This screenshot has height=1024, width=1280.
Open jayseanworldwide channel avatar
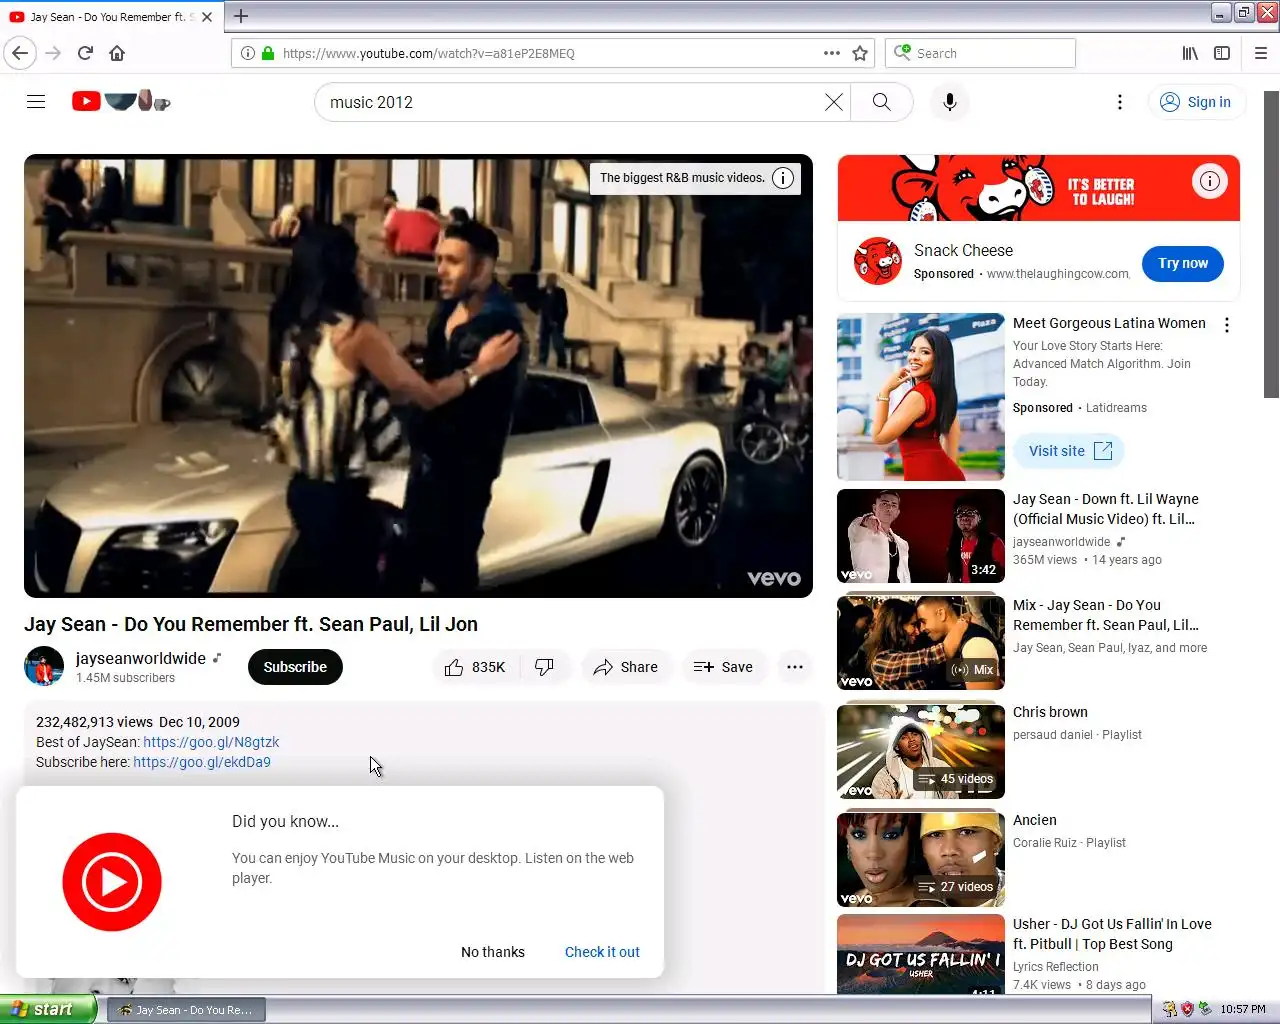point(44,667)
